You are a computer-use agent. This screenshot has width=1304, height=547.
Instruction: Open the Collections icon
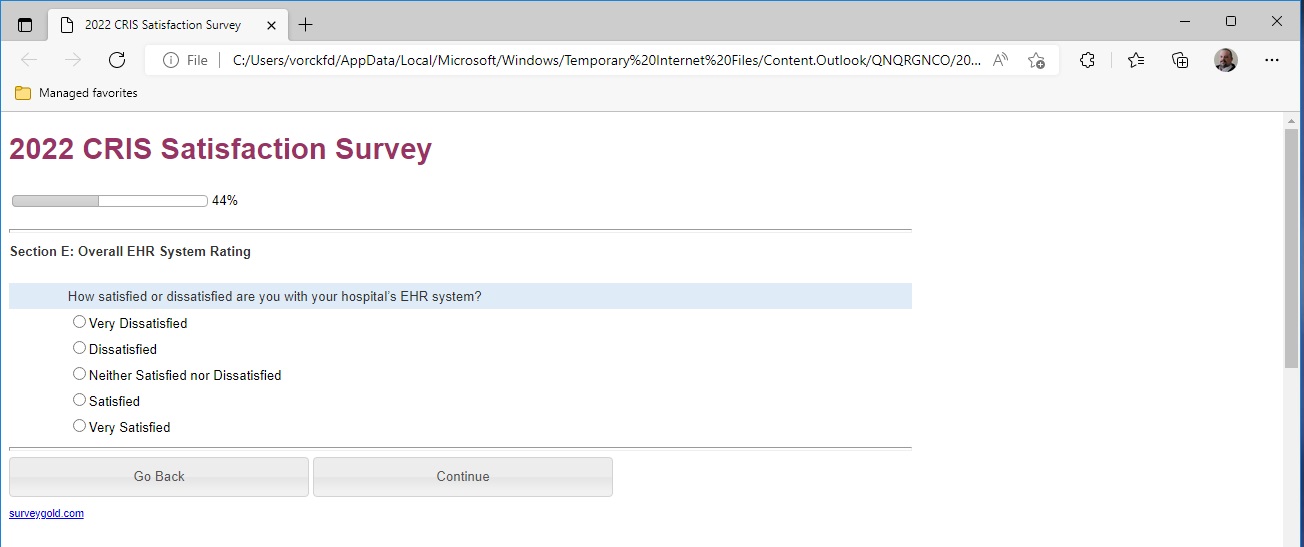click(x=1180, y=60)
